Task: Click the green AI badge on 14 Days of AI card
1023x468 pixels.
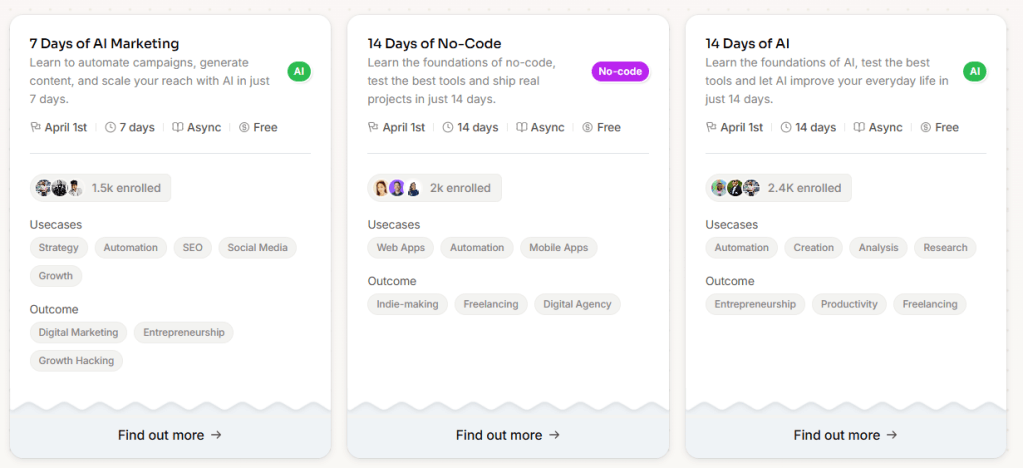Action: [x=974, y=71]
